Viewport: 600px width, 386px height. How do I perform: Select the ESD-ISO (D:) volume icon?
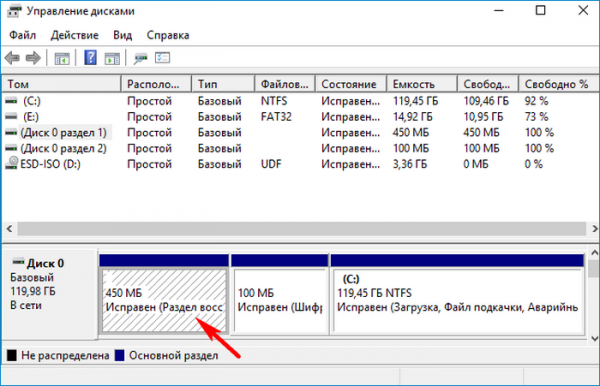tap(11, 164)
